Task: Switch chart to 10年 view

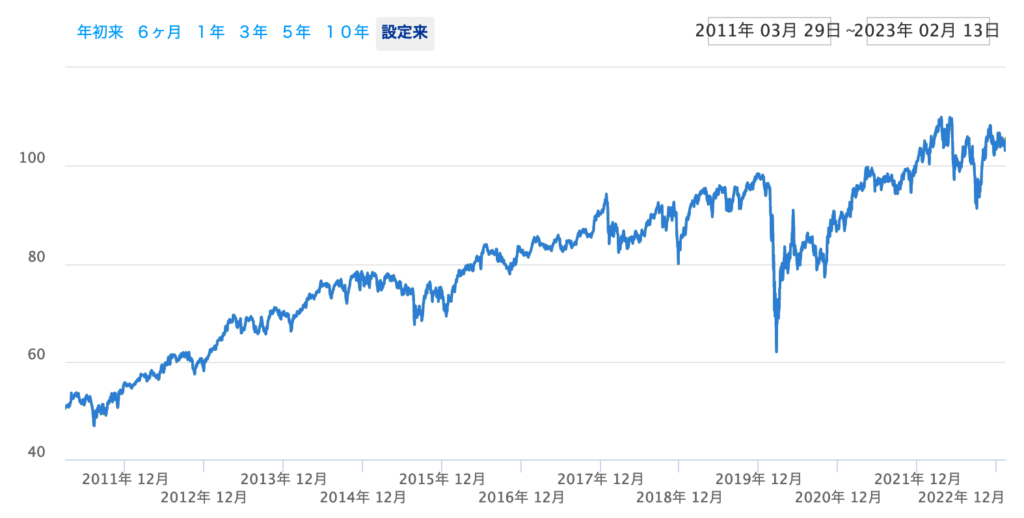Action: click(347, 32)
